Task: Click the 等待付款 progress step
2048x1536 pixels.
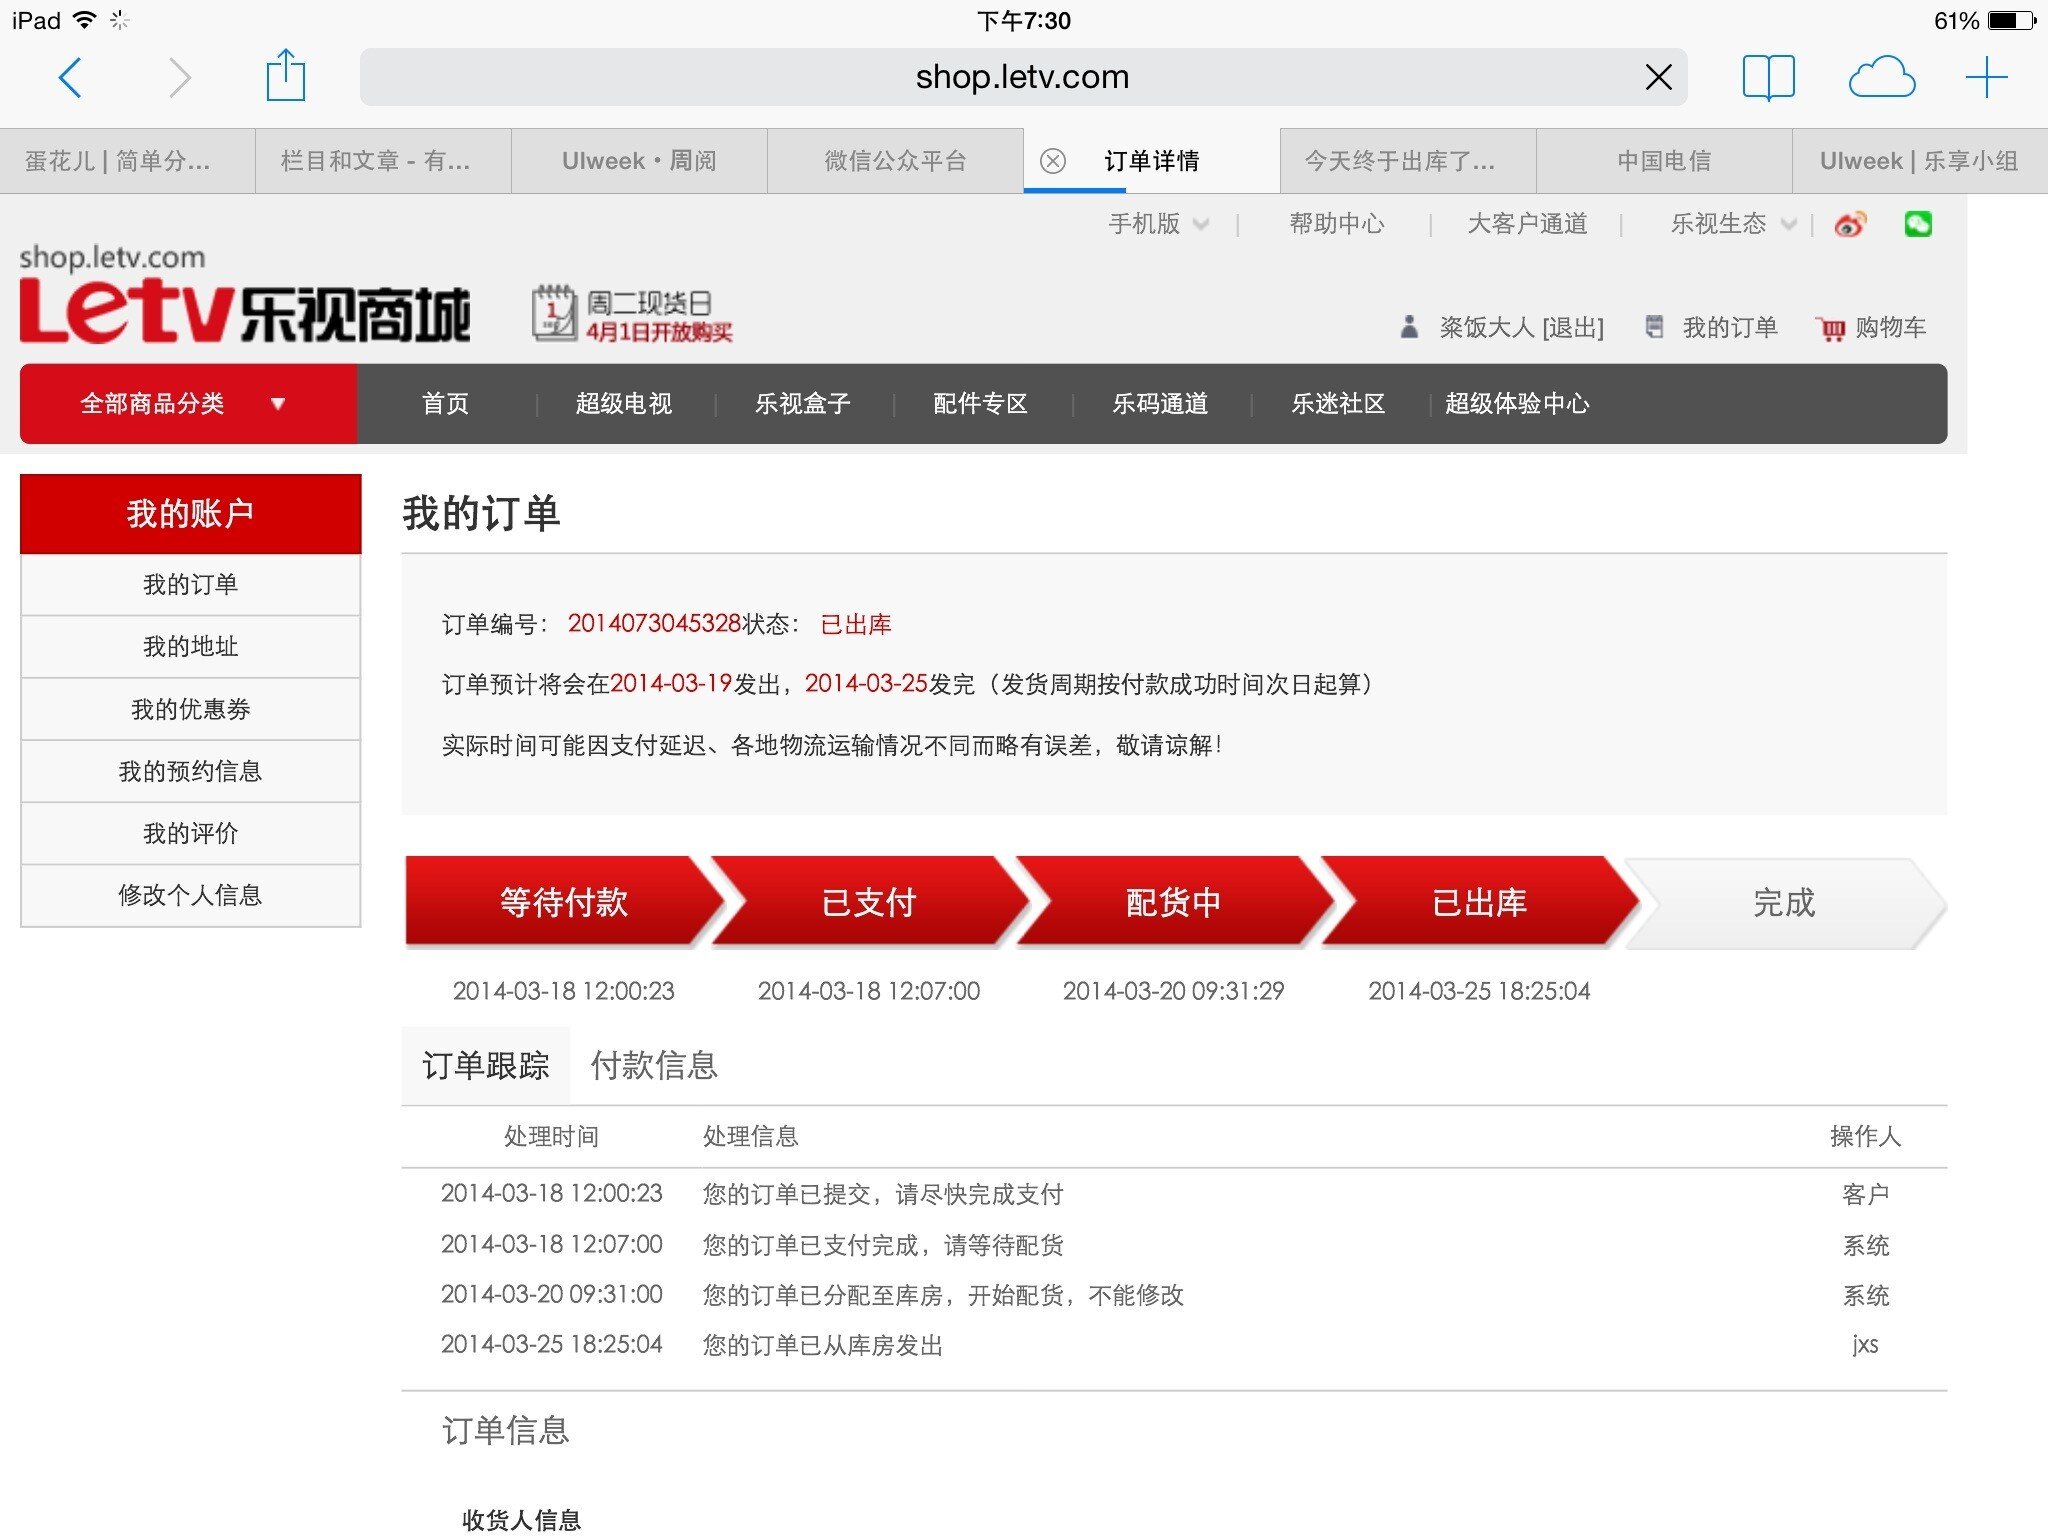Action: click(x=563, y=902)
